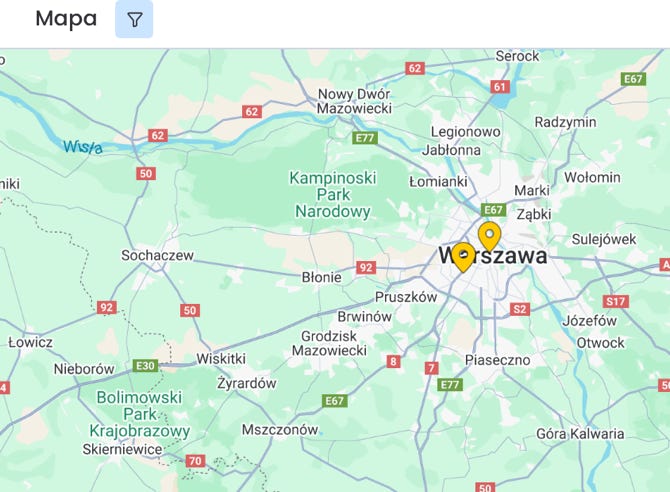Click the Sochaczew town label
This screenshot has height=492, width=670.
(157, 255)
